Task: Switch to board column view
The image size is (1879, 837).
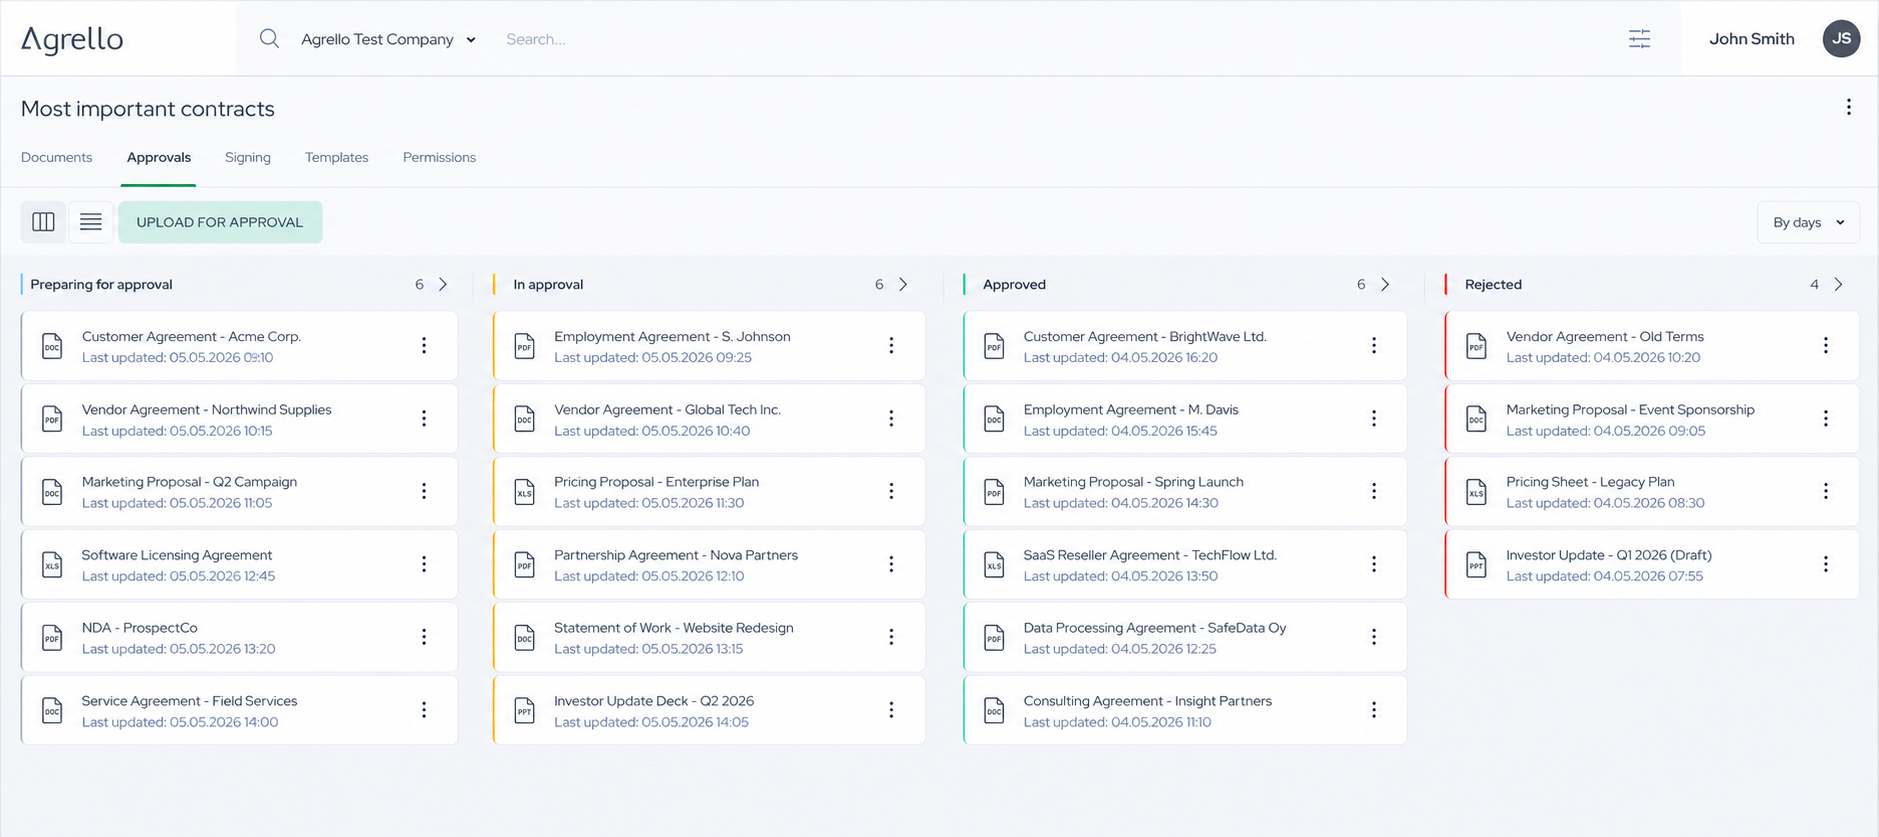Action: coord(43,222)
